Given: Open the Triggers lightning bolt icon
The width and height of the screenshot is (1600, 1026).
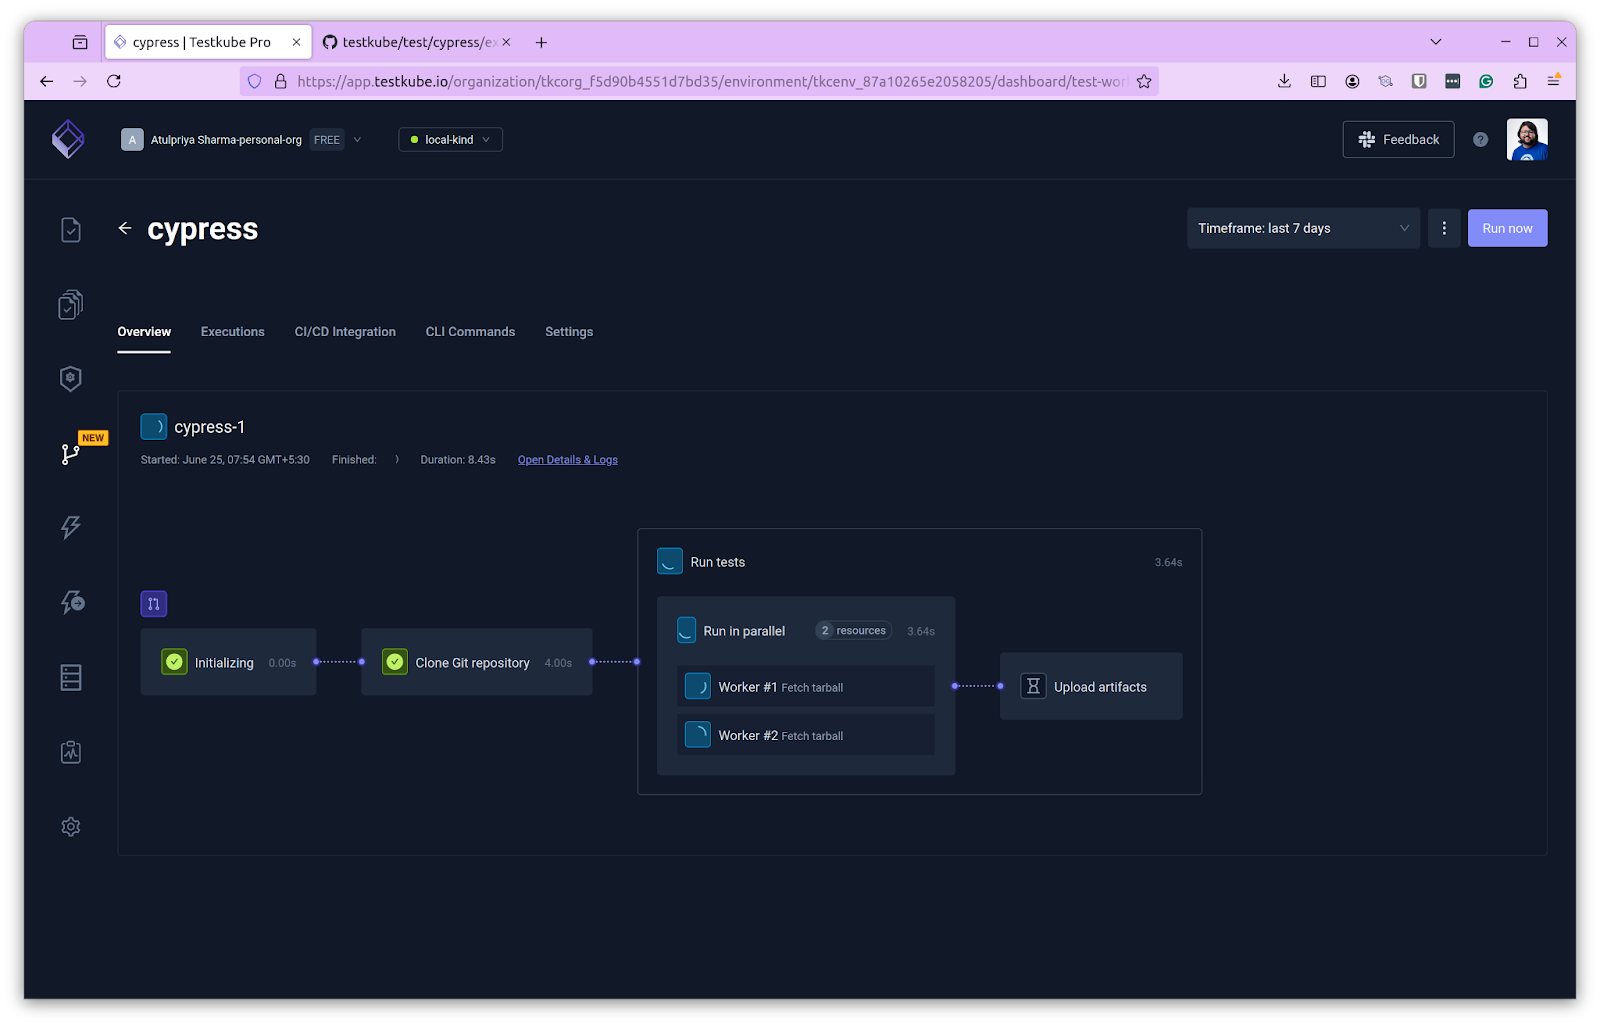Looking at the screenshot, I should tap(70, 527).
